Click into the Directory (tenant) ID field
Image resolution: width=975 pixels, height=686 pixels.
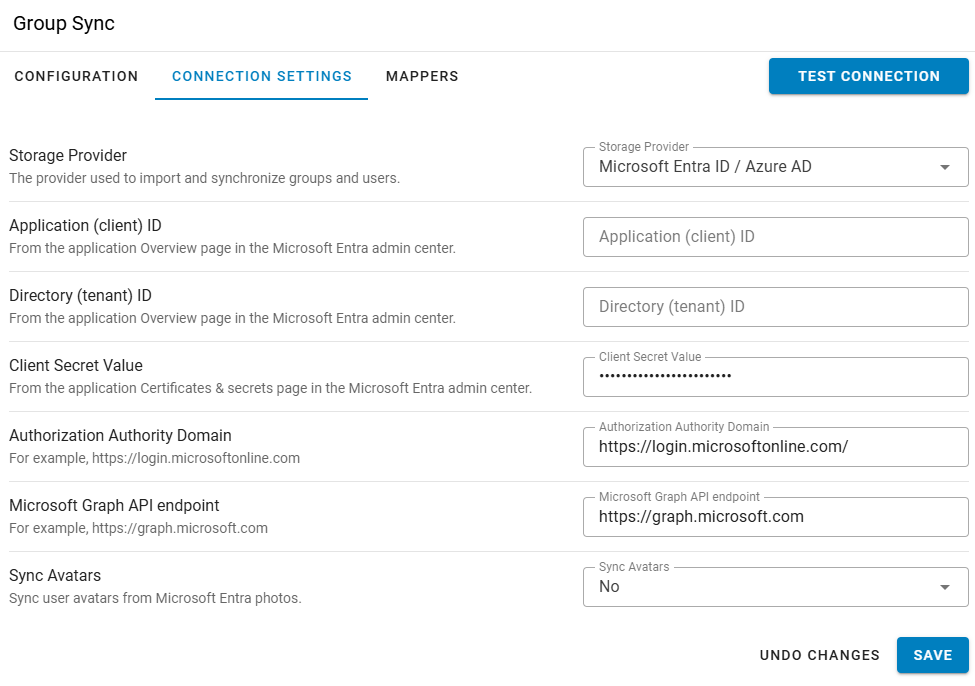775,307
